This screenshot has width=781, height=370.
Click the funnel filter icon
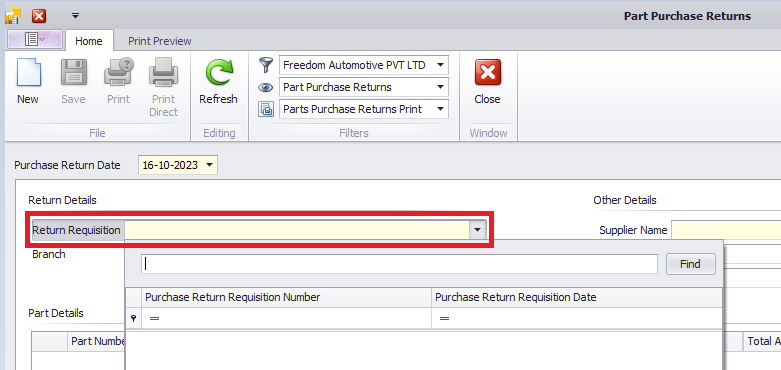coord(266,65)
